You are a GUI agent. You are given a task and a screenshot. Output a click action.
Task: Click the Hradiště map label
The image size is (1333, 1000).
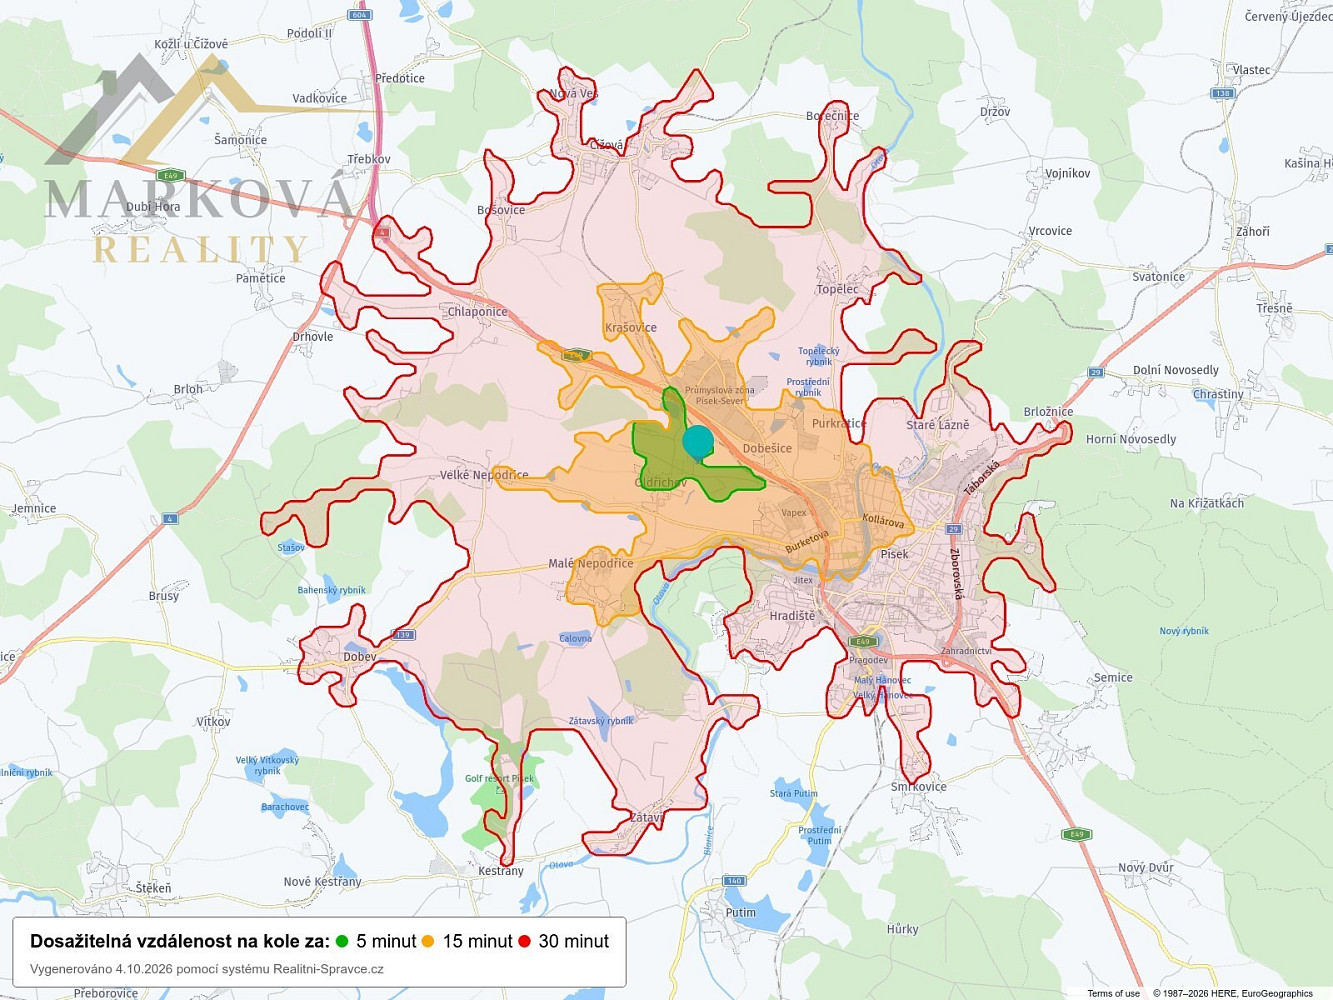(x=792, y=616)
